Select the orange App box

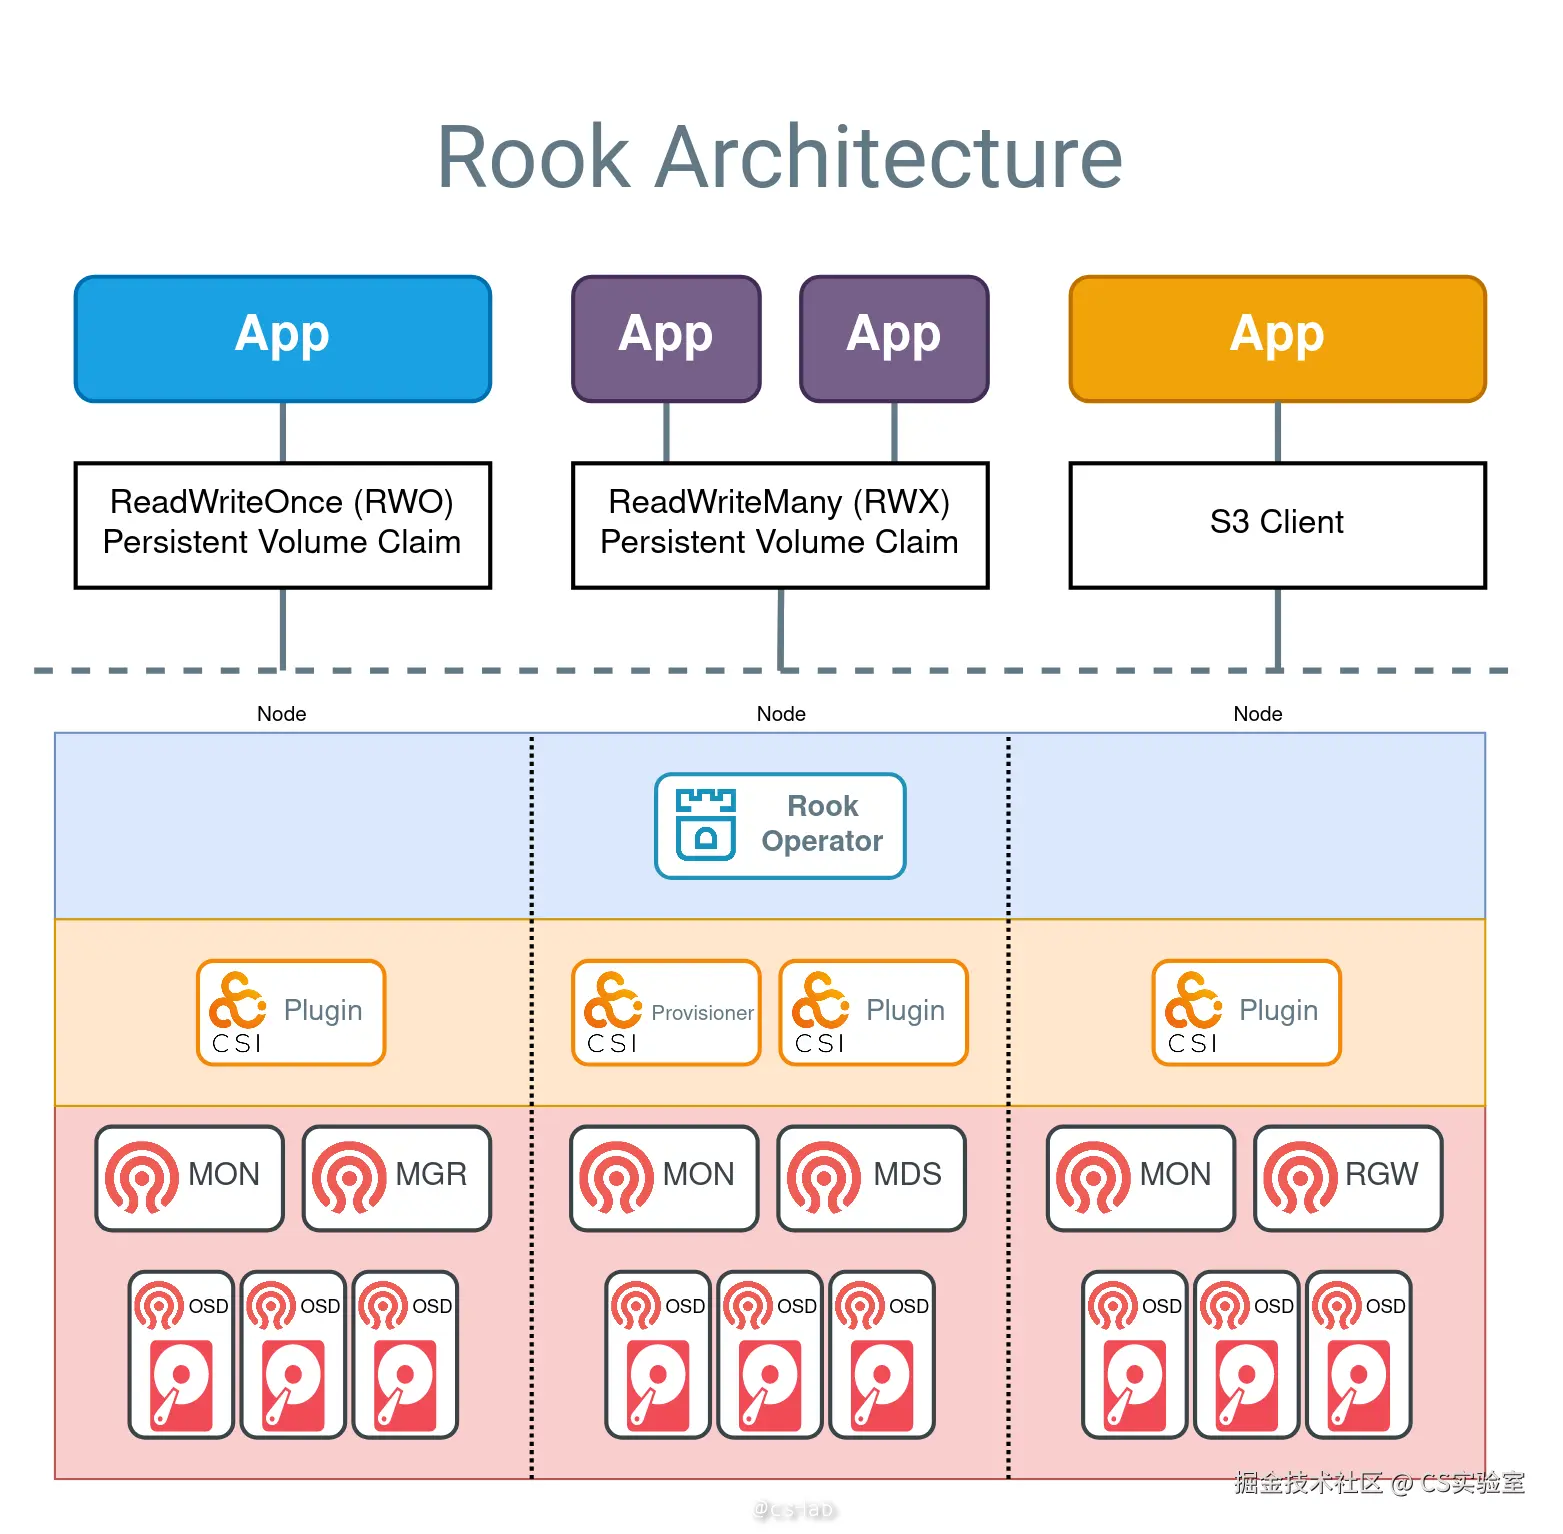(1278, 339)
